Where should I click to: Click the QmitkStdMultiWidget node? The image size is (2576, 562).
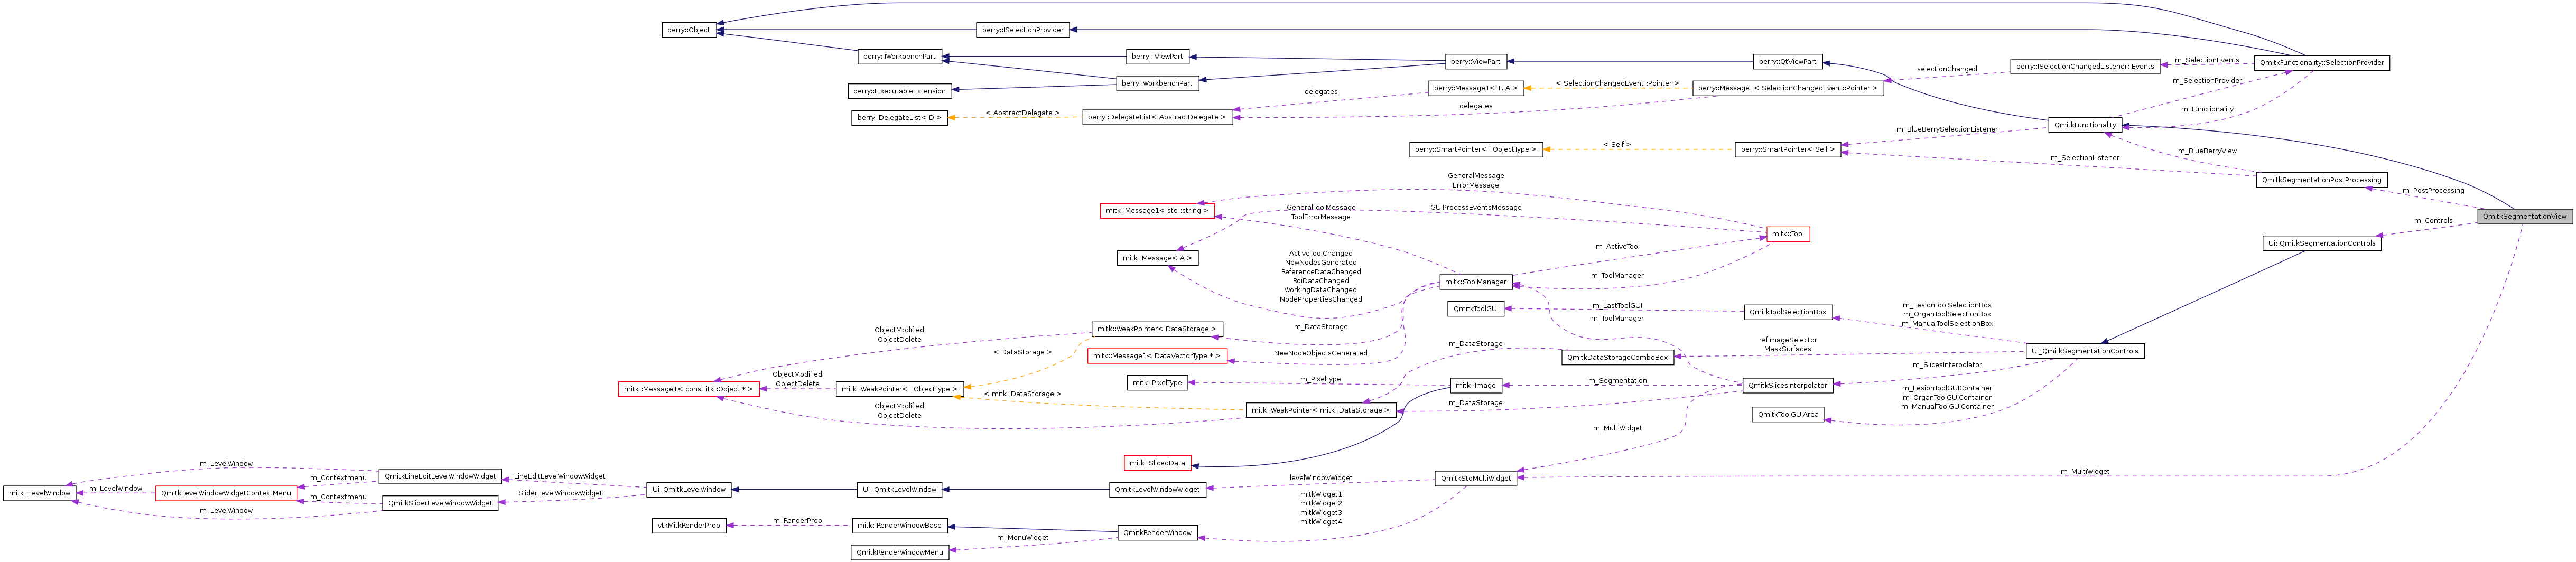coord(1475,478)
